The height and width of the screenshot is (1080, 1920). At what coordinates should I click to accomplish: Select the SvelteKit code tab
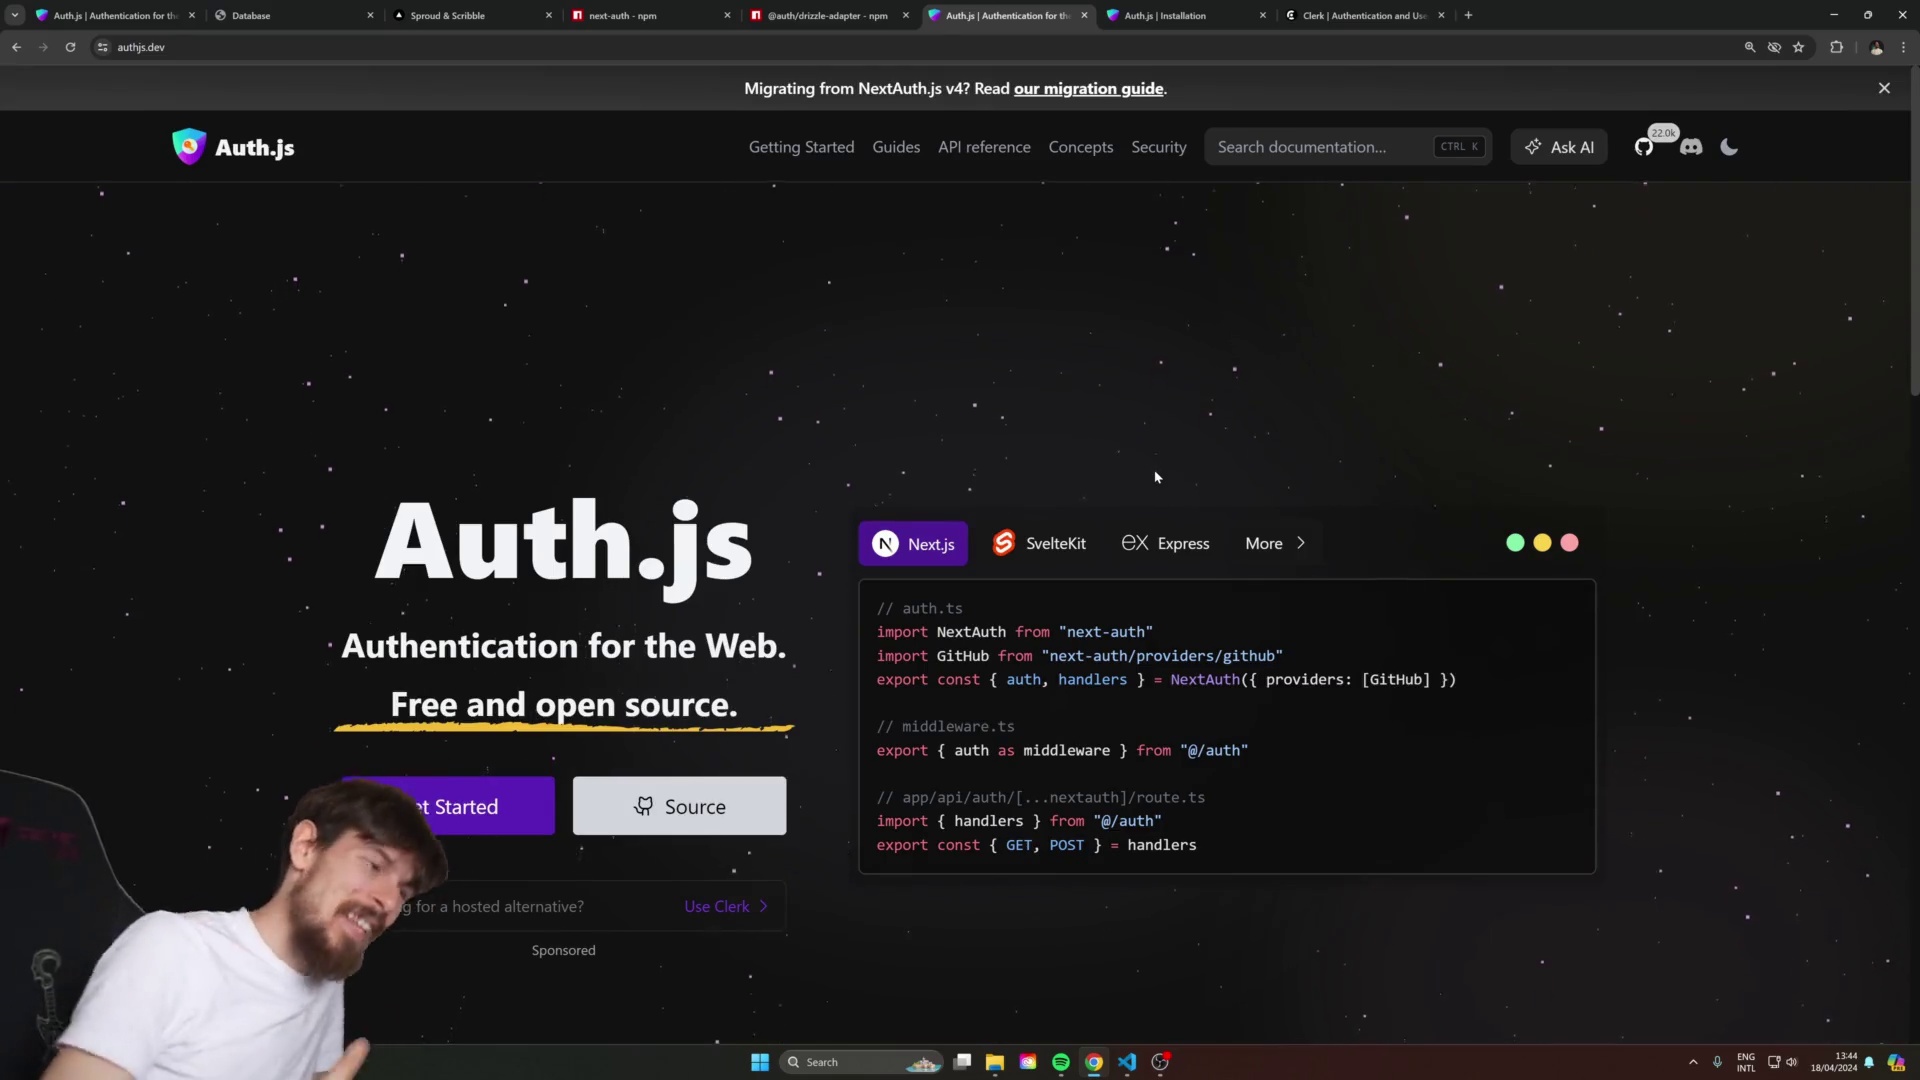tap(1039, 543)
